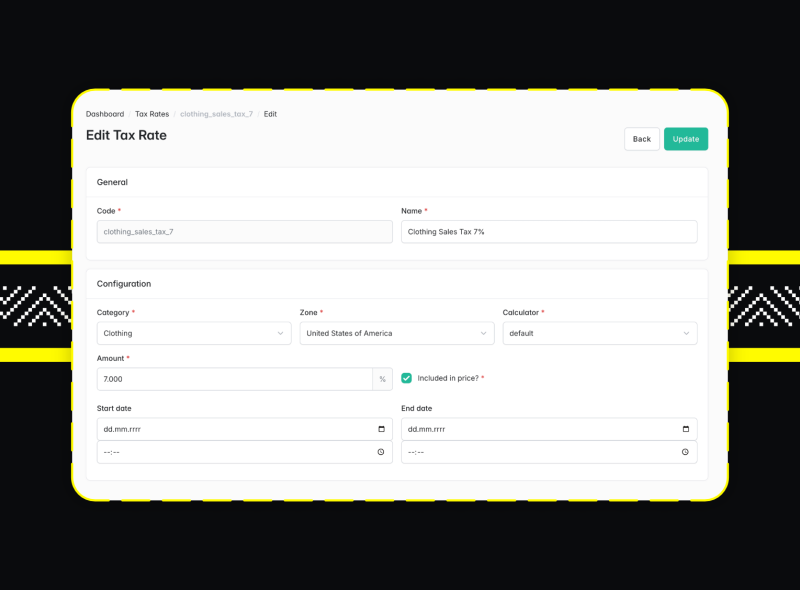Open the Start date time clock picker
This screenshot has width=800, height=590.
click(x=382, y=451)
